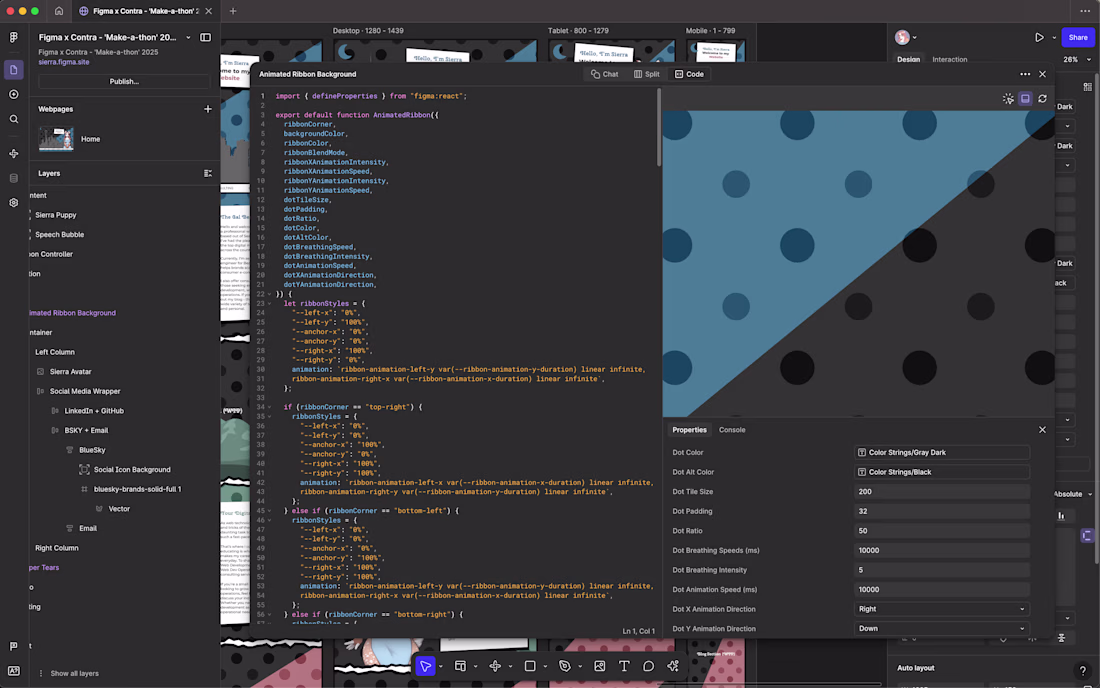Click Show all layers
Viewport: 1100px width, 688px height.
point(74,673)
